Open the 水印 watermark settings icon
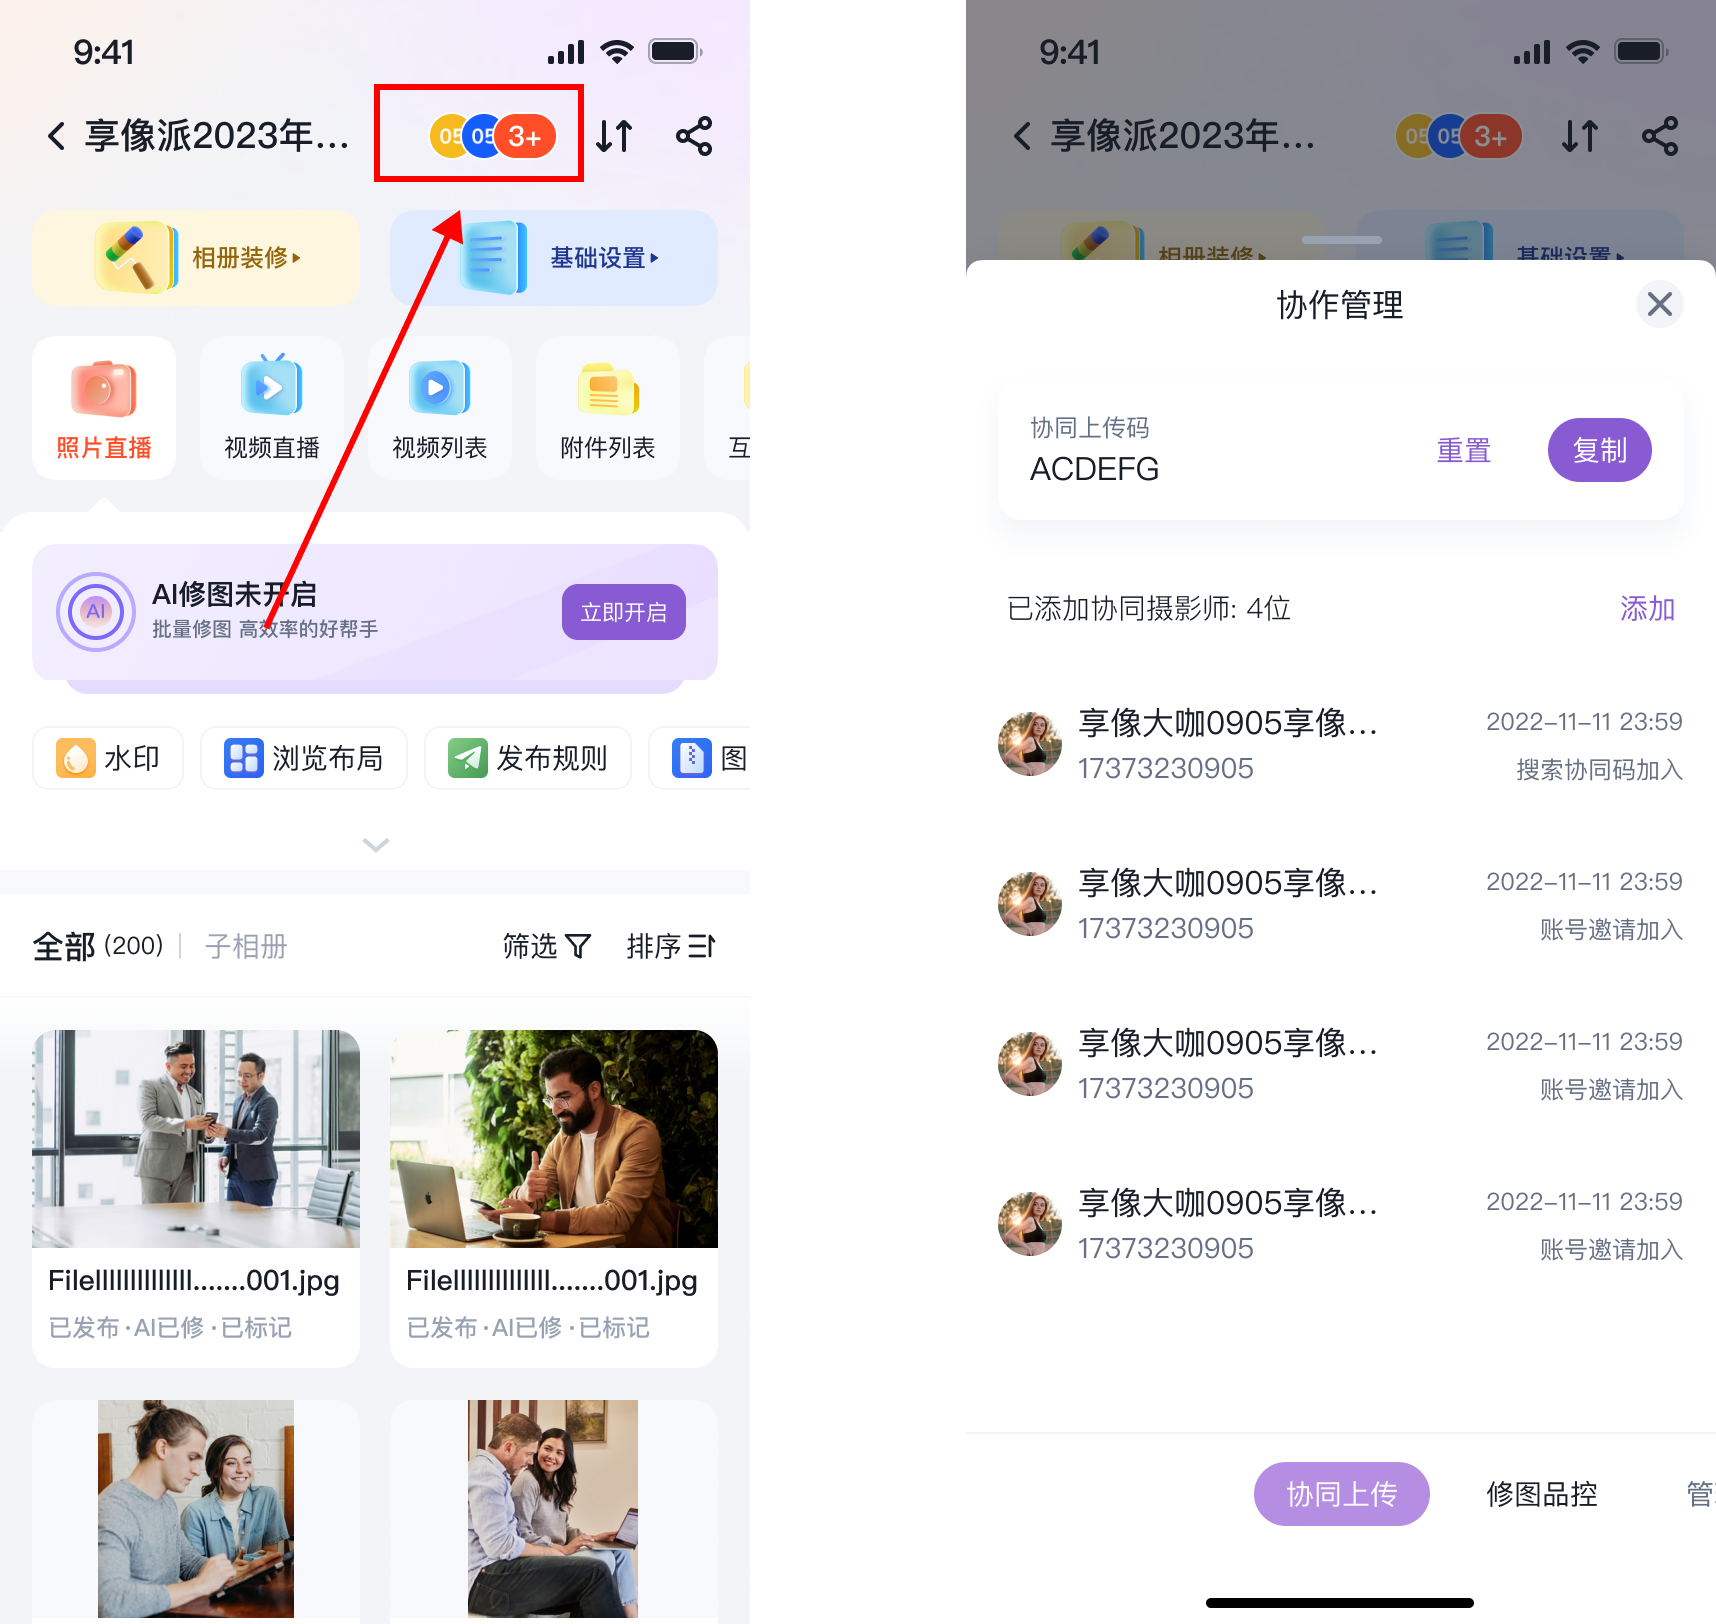Screen dimensions: 1716x1624 [x=107, y=758]
